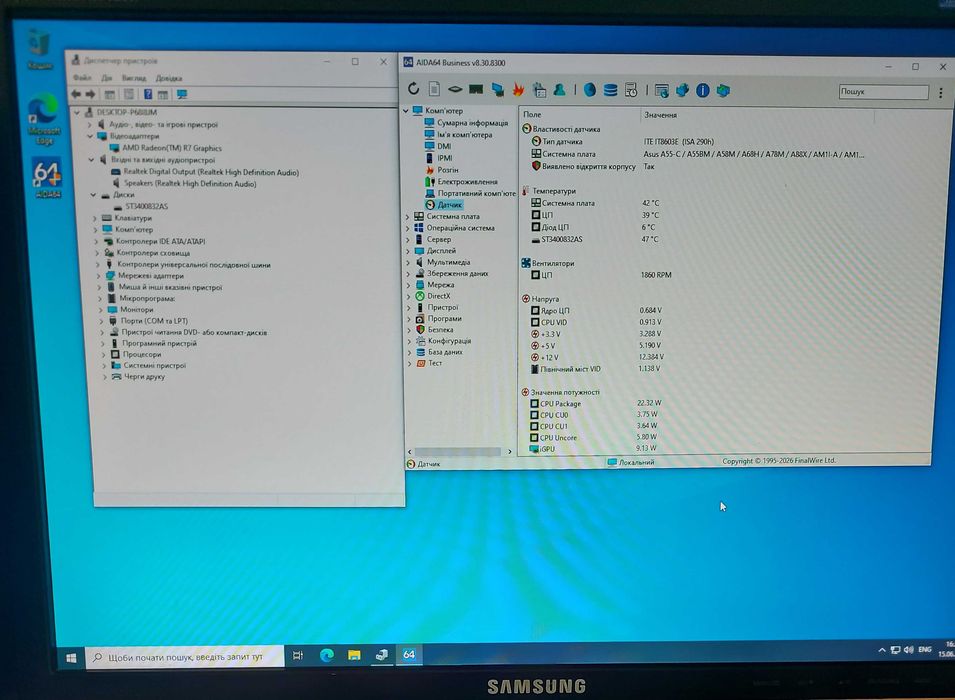Select AMD Radeon(TM) R7 Graphics device
Screen dimensions: 955x700
tap(171, 148)
